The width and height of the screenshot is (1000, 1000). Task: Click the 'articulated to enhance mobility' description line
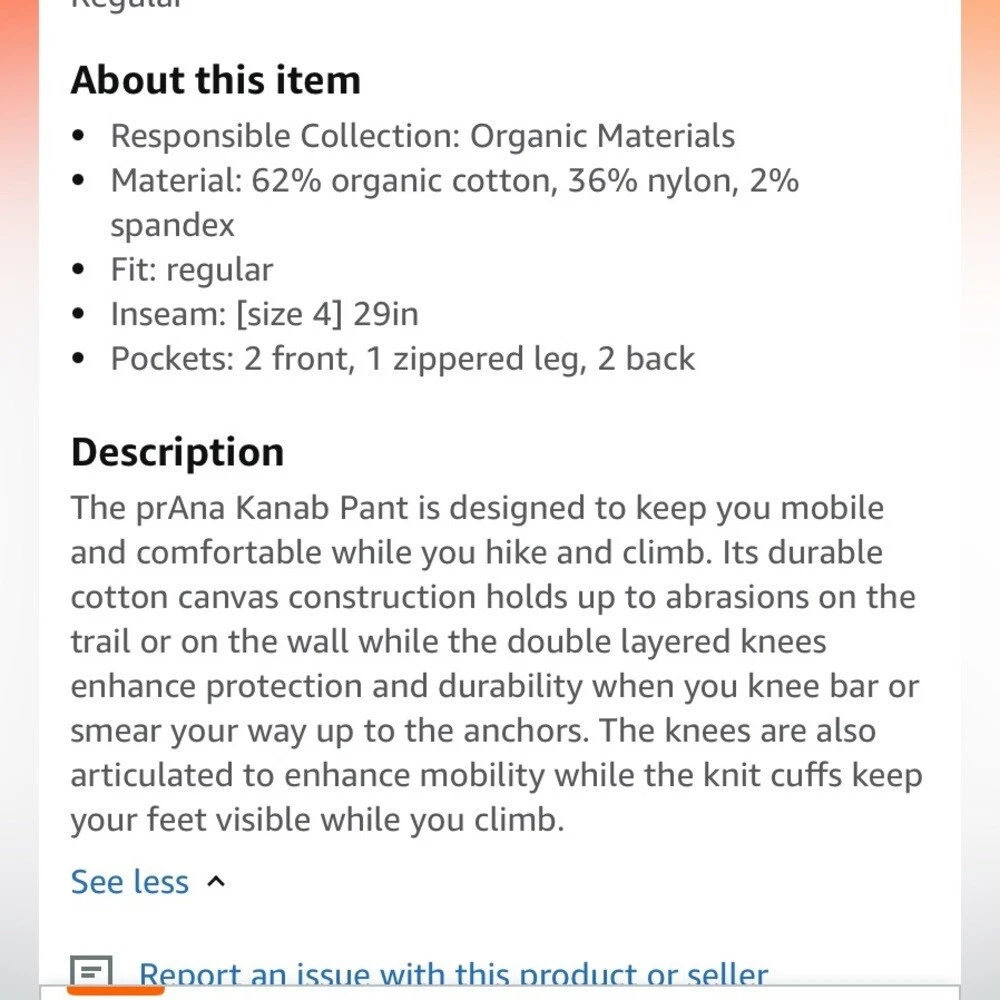pyautogui.click(x=496, y=775)
